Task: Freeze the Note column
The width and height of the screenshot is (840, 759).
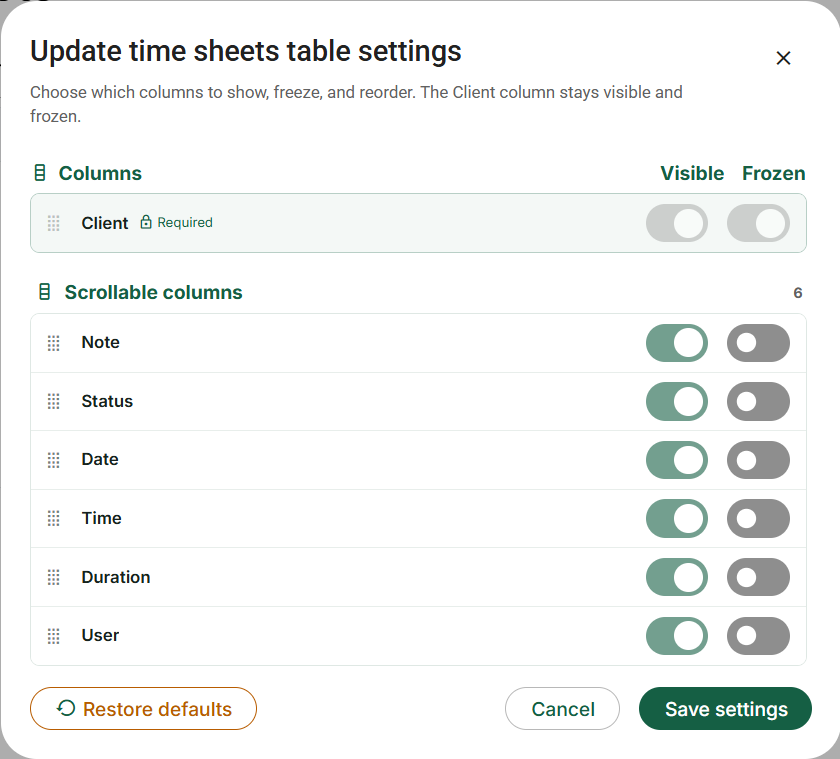Action: click(x=758, y=343)
